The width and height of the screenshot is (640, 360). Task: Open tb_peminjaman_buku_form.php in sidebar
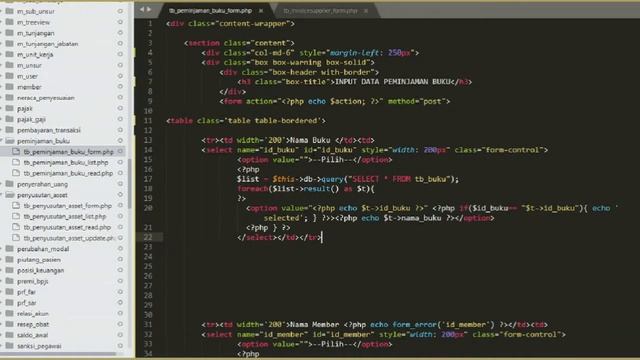pos(68,152)
